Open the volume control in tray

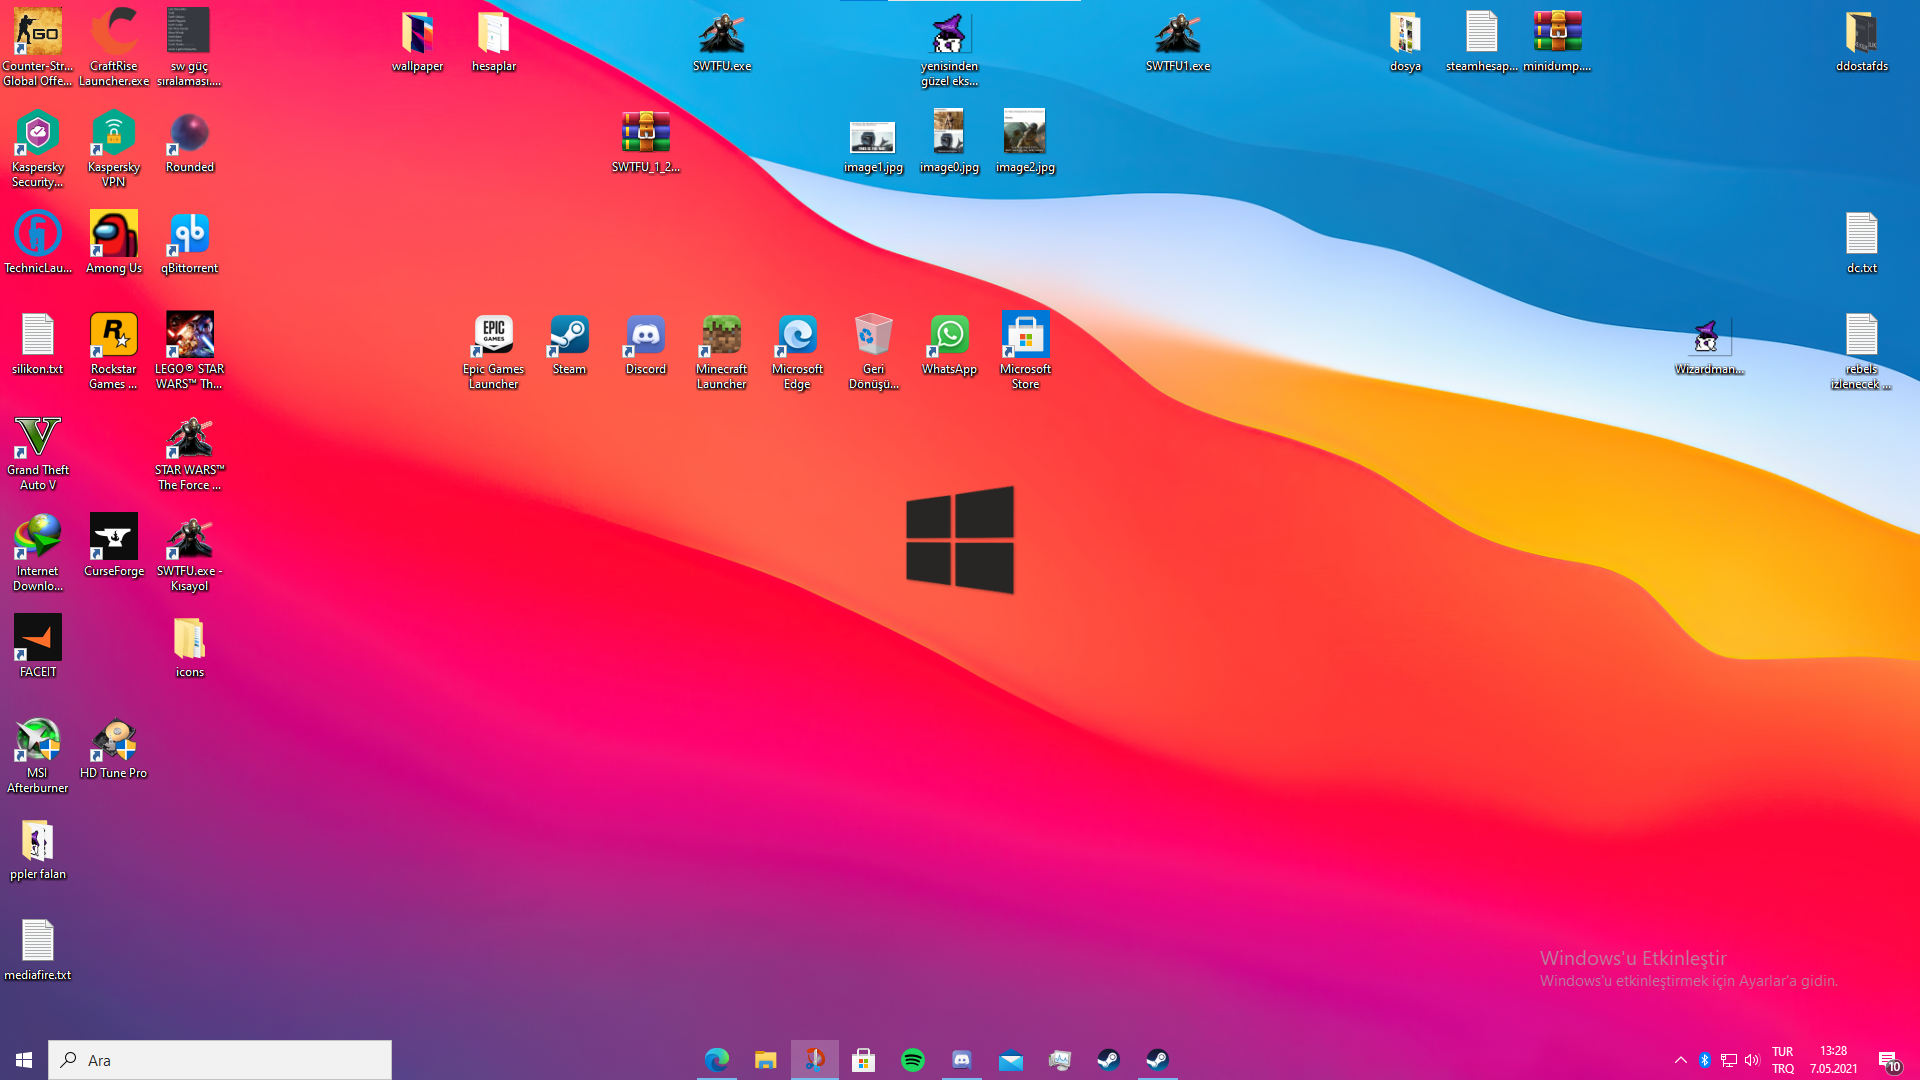point(1752,1060)
